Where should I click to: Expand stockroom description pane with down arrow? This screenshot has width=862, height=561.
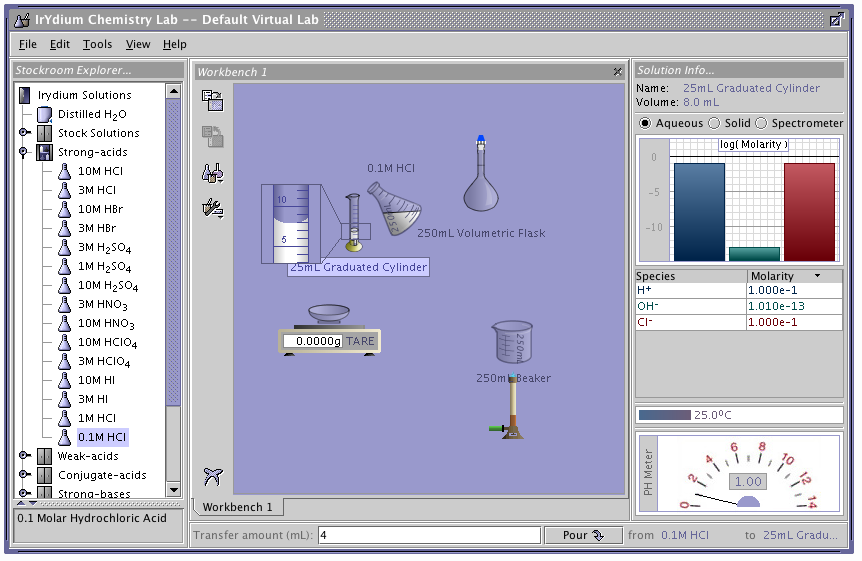tap(33, 503)
